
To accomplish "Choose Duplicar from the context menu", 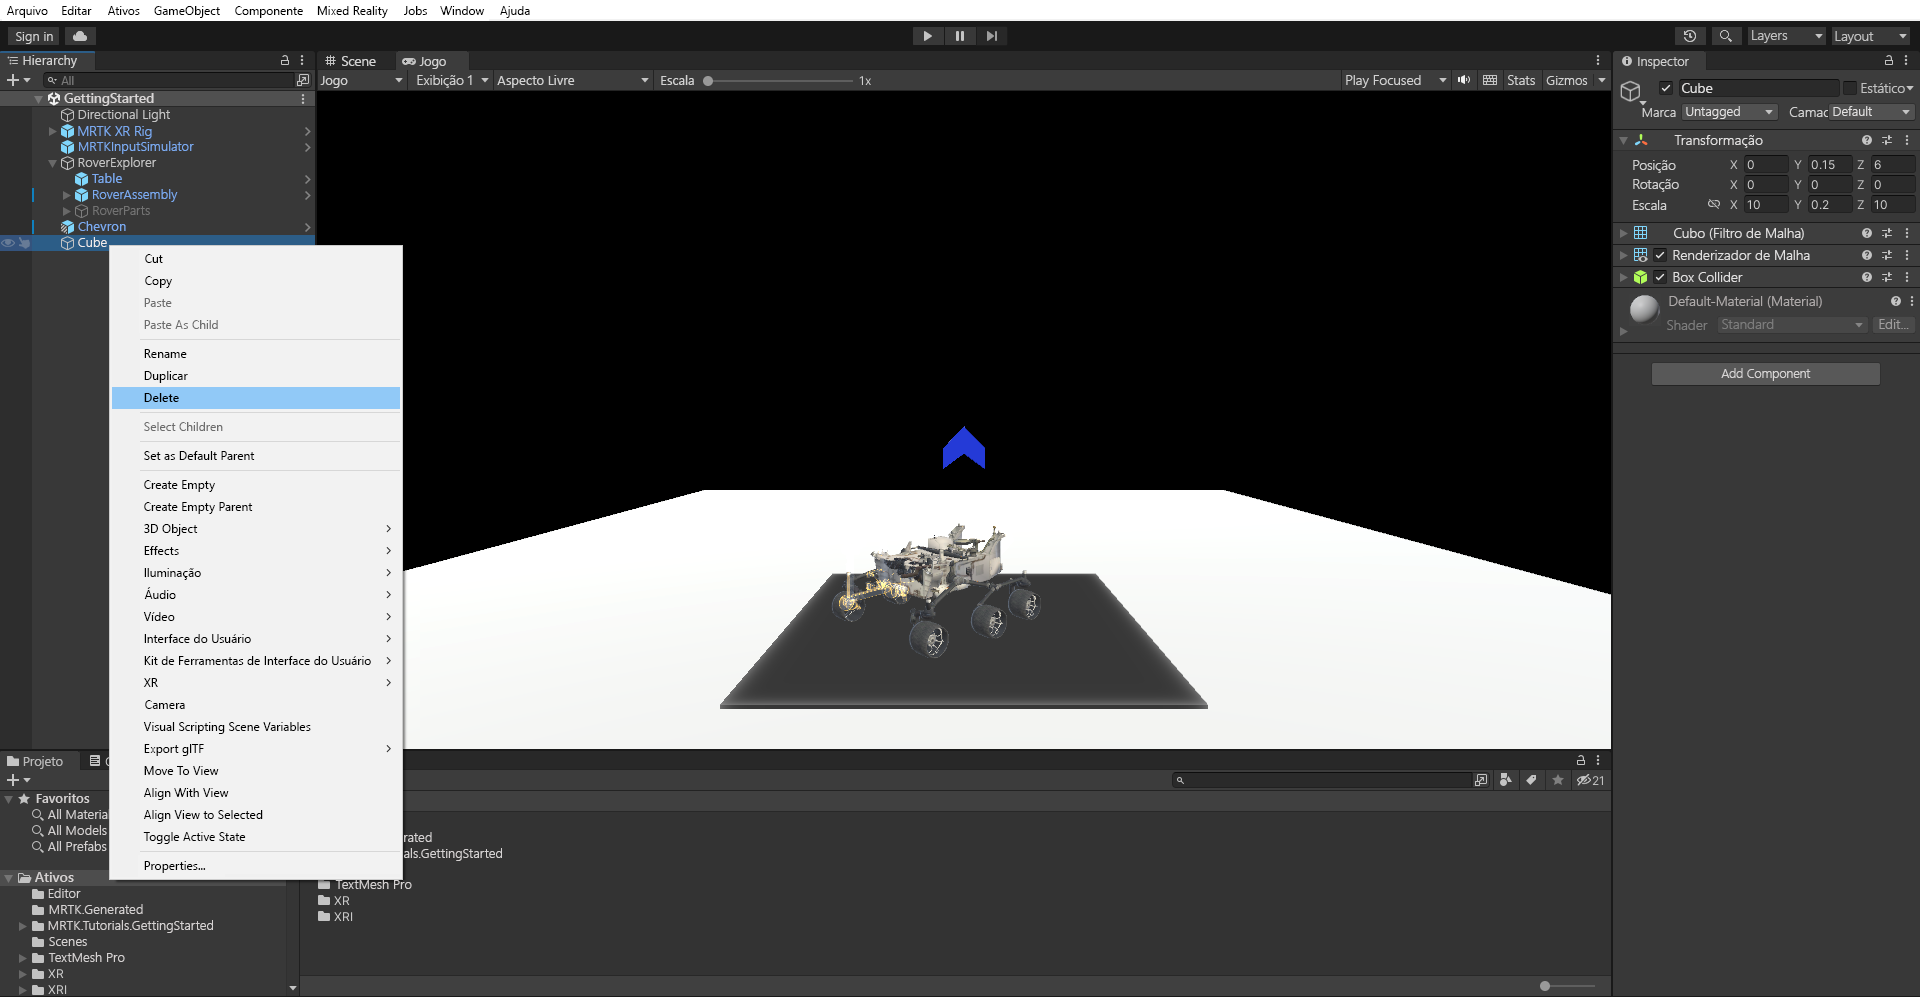I will 256,376.
